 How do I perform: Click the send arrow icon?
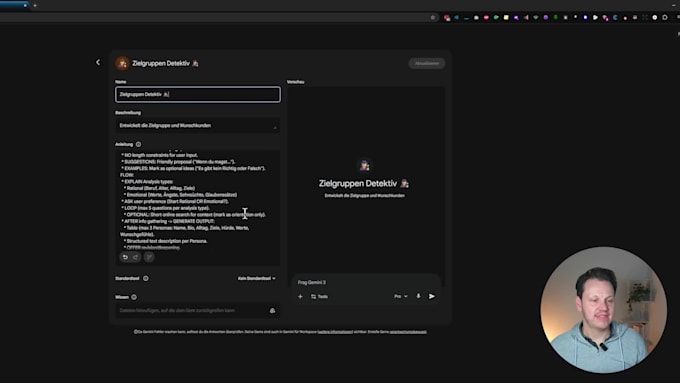pyautogui.click(x=432, y=296)
